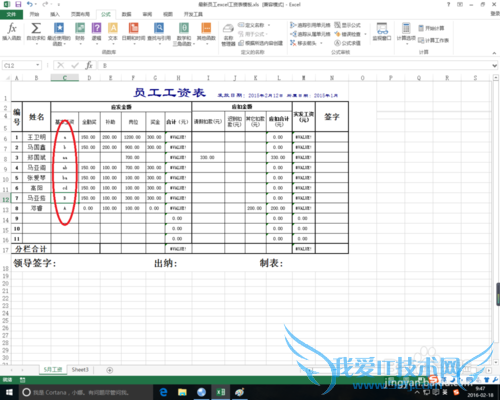Screen dimensions: 500x400
Task: Click Create from Selection
Action: [x=260, y=43]
